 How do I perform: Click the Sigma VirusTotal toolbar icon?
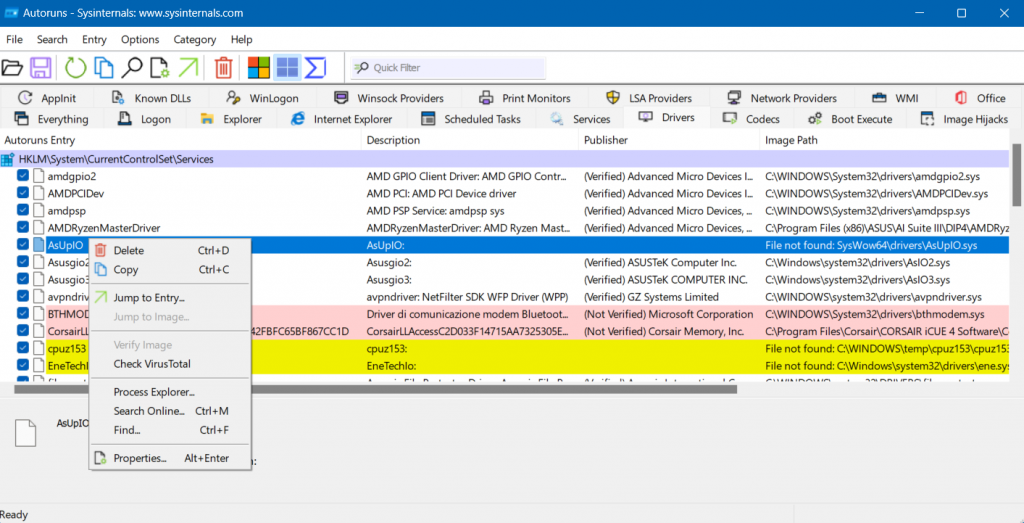pos(315,67)
